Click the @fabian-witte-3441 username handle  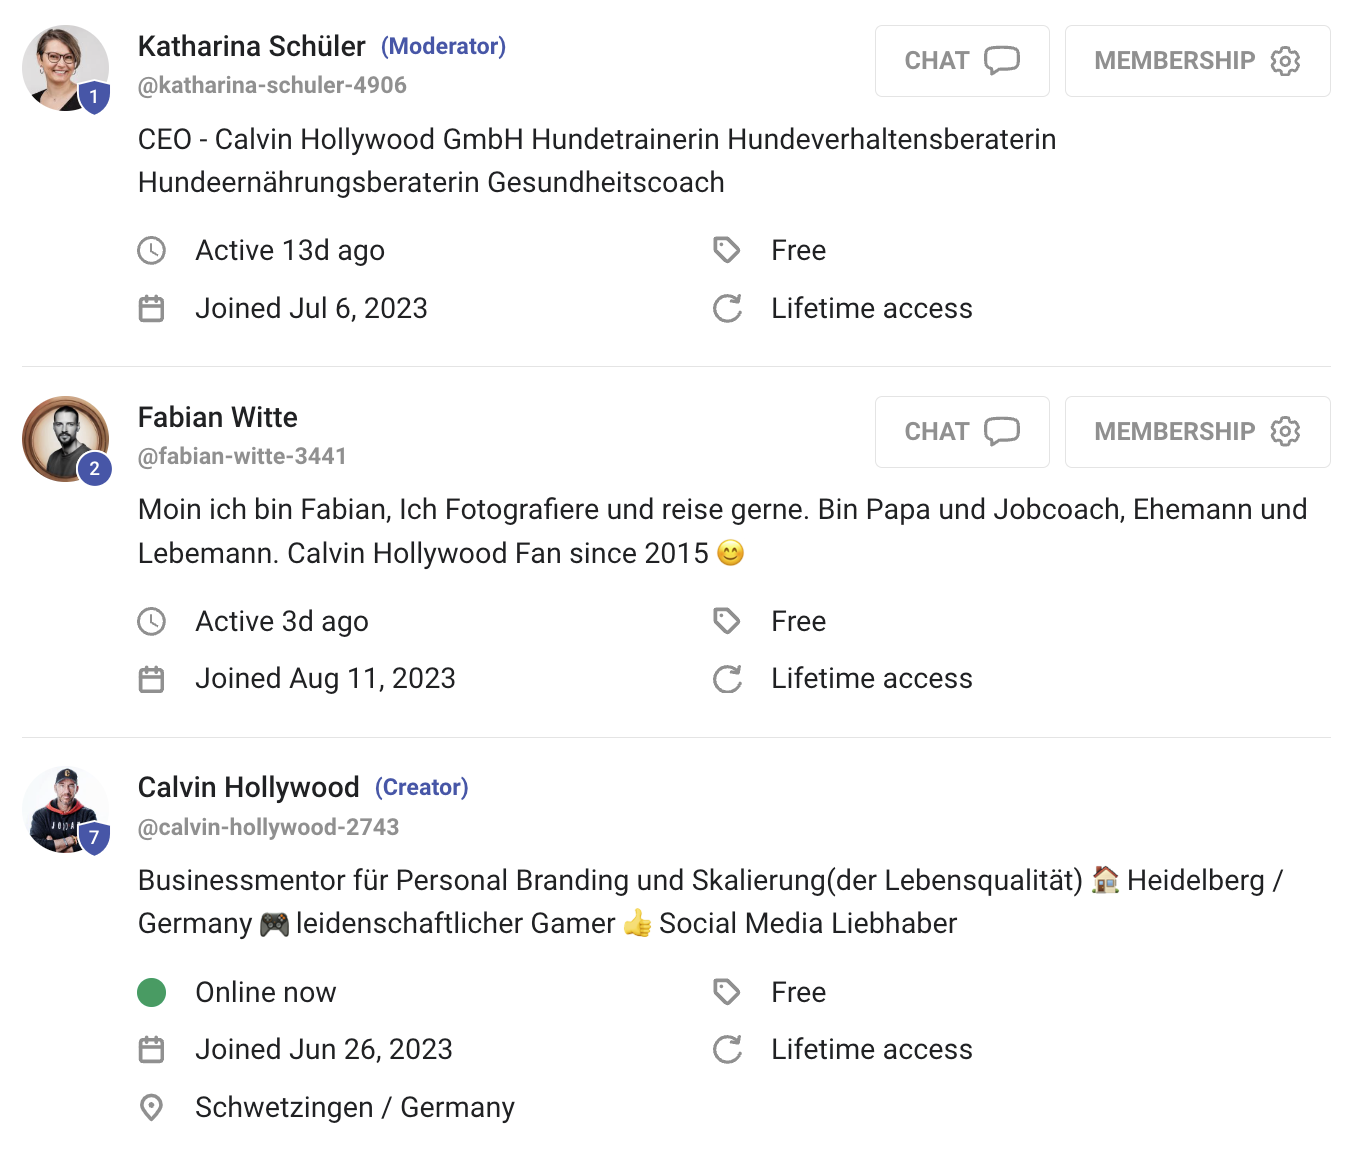pos(242,457)
